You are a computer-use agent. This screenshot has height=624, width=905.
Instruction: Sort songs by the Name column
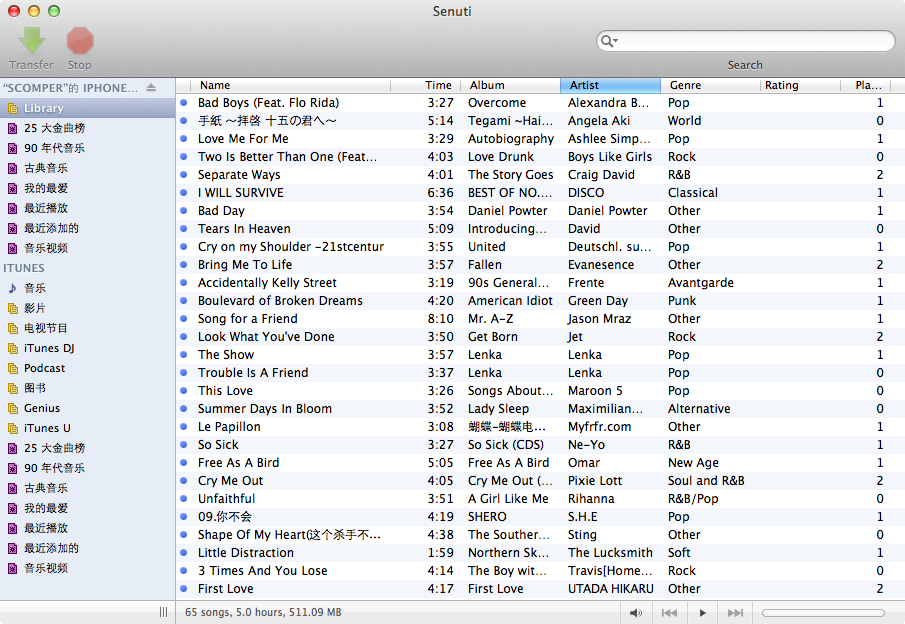click(290, 85)
